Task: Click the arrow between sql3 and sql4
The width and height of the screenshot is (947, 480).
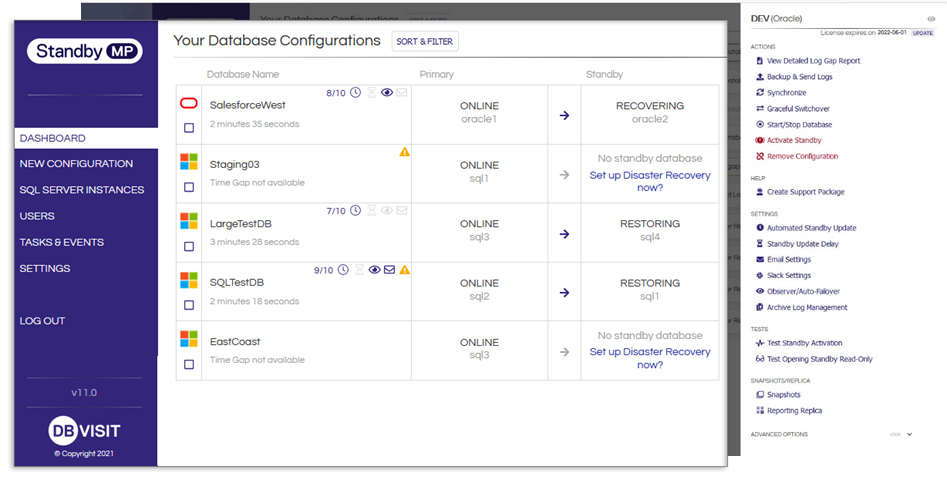Action: pyautogui.click(x=564, y=234)
